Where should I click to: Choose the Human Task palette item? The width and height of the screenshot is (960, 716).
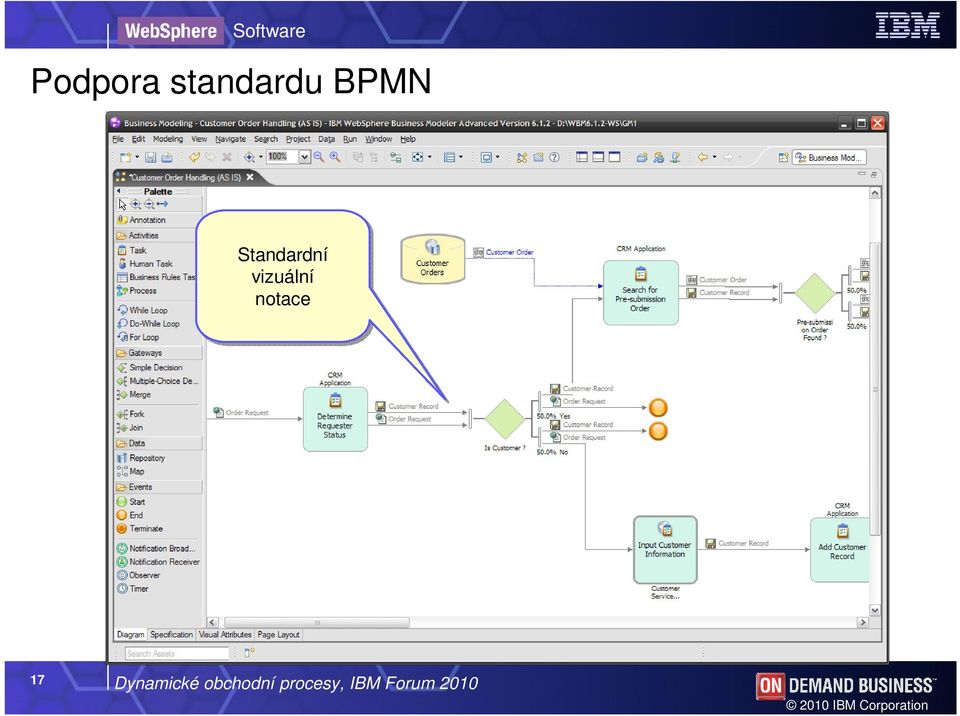coord(144,264)
